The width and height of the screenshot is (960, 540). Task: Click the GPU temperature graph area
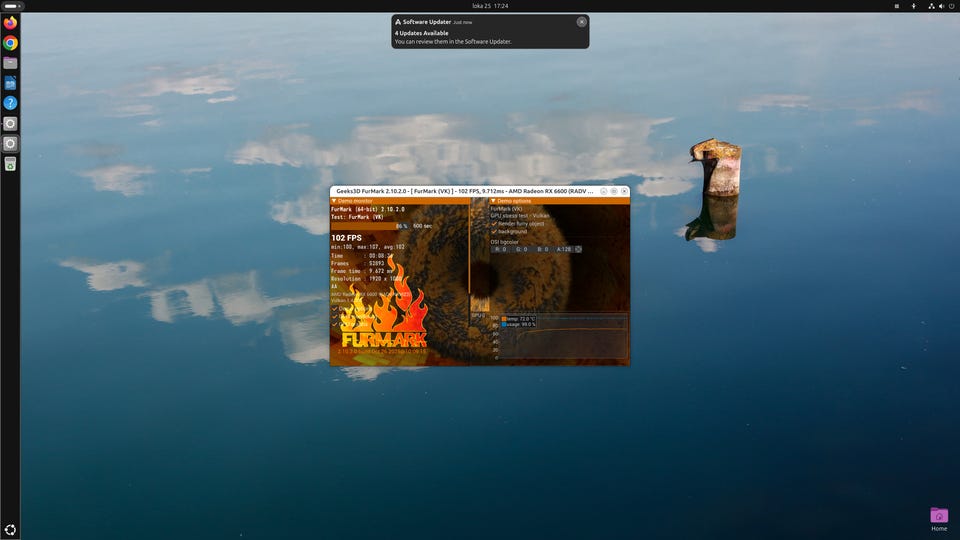[x=564, y=337]
